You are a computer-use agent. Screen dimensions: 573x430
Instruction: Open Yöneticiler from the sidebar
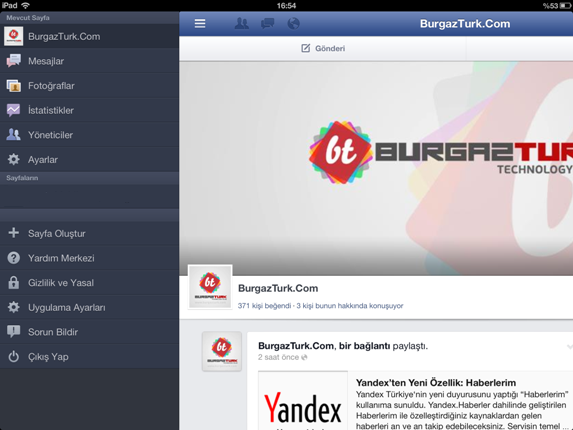coord(90,134)
